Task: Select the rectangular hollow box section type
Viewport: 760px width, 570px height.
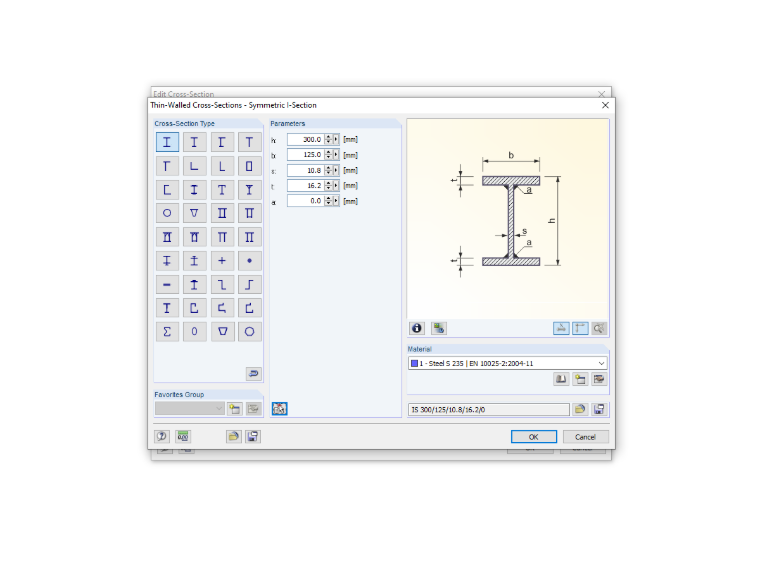Action: click(249, 166)
